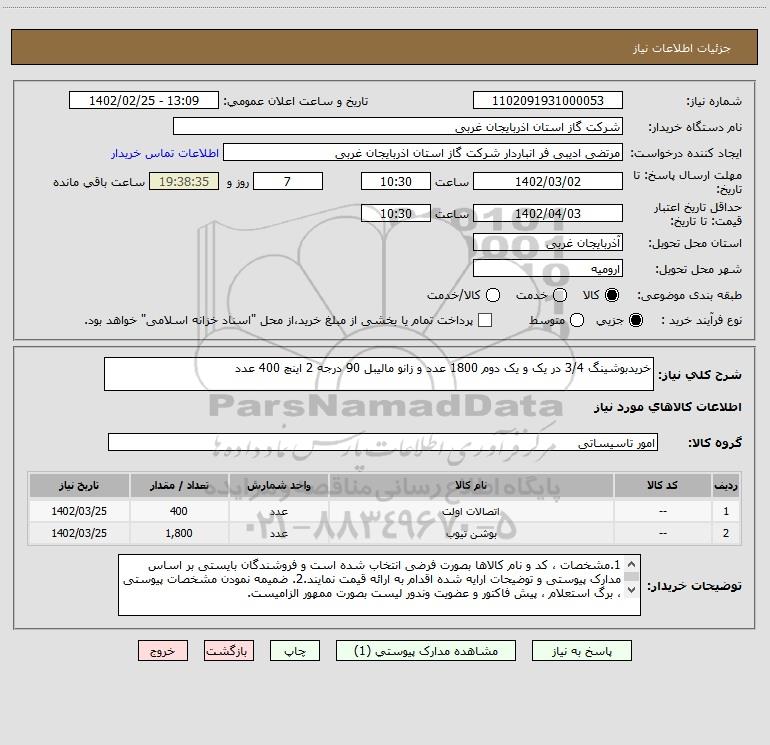Click the چاپ print button
This screenshot has width=770, height=745.
coord(295,650)
